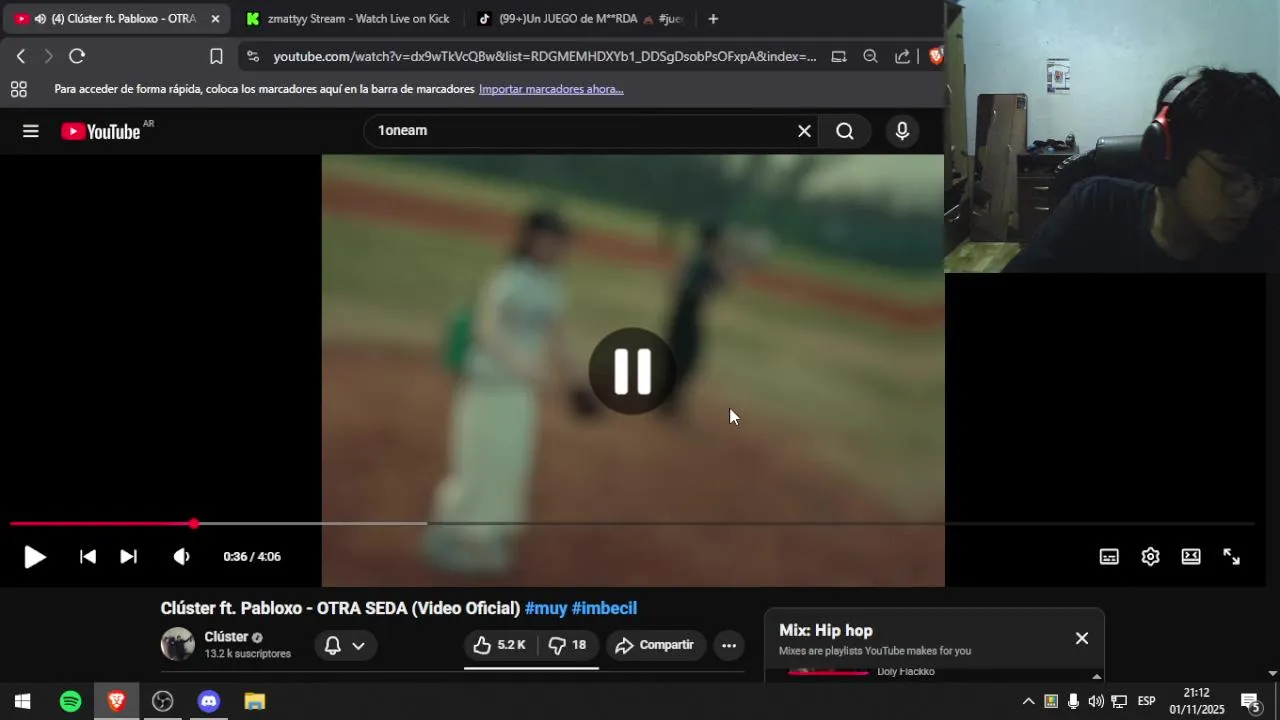The height and width of the screenshot is (720, 1280).
Task: Switch to the Clúster ft. Pabloxo YouTube tab
Action: (x=115, y=18)
